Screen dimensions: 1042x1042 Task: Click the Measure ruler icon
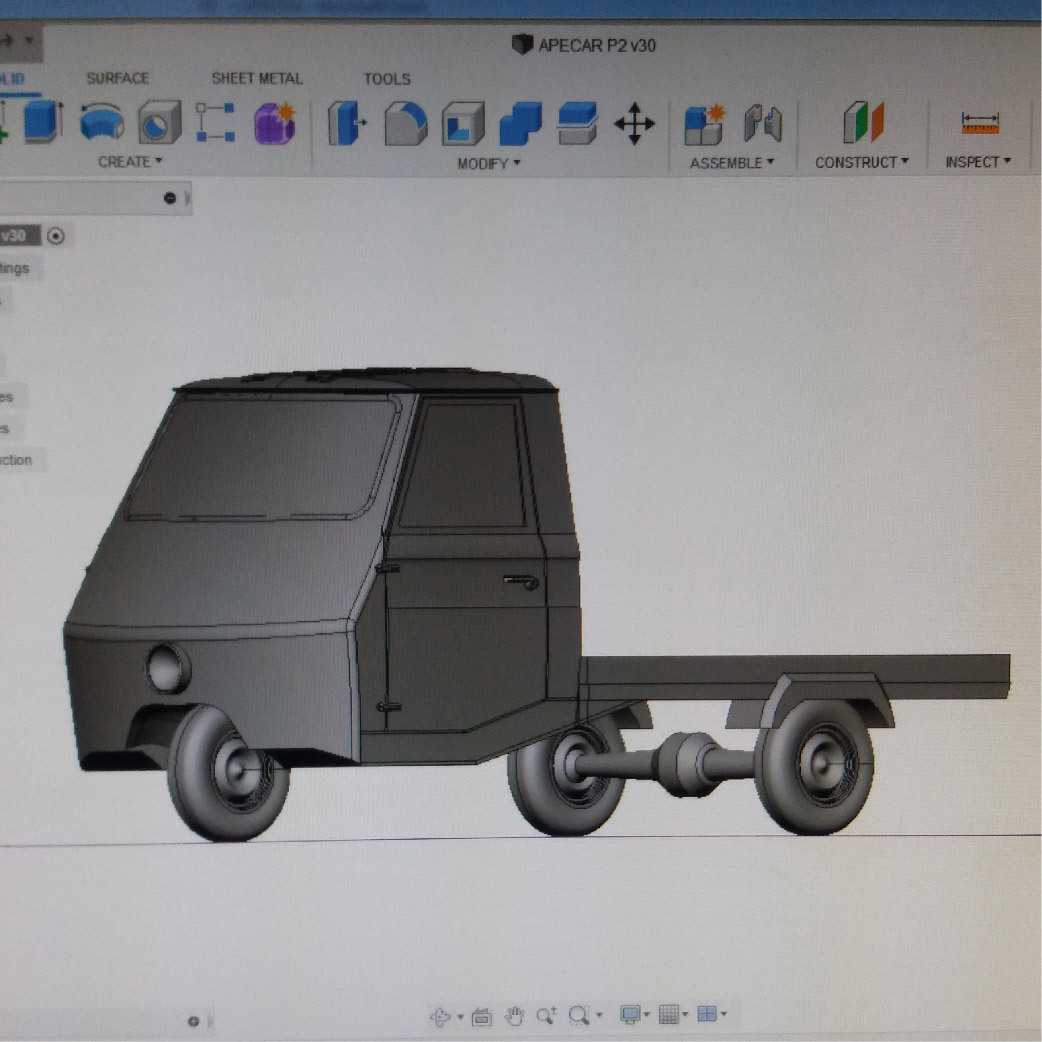coord(980,123)
